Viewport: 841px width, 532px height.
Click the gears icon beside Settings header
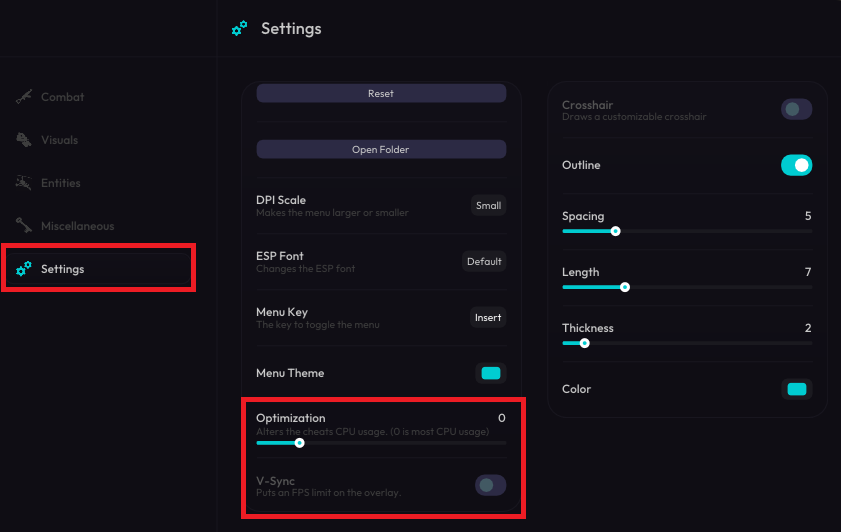[x=239, y=28]
